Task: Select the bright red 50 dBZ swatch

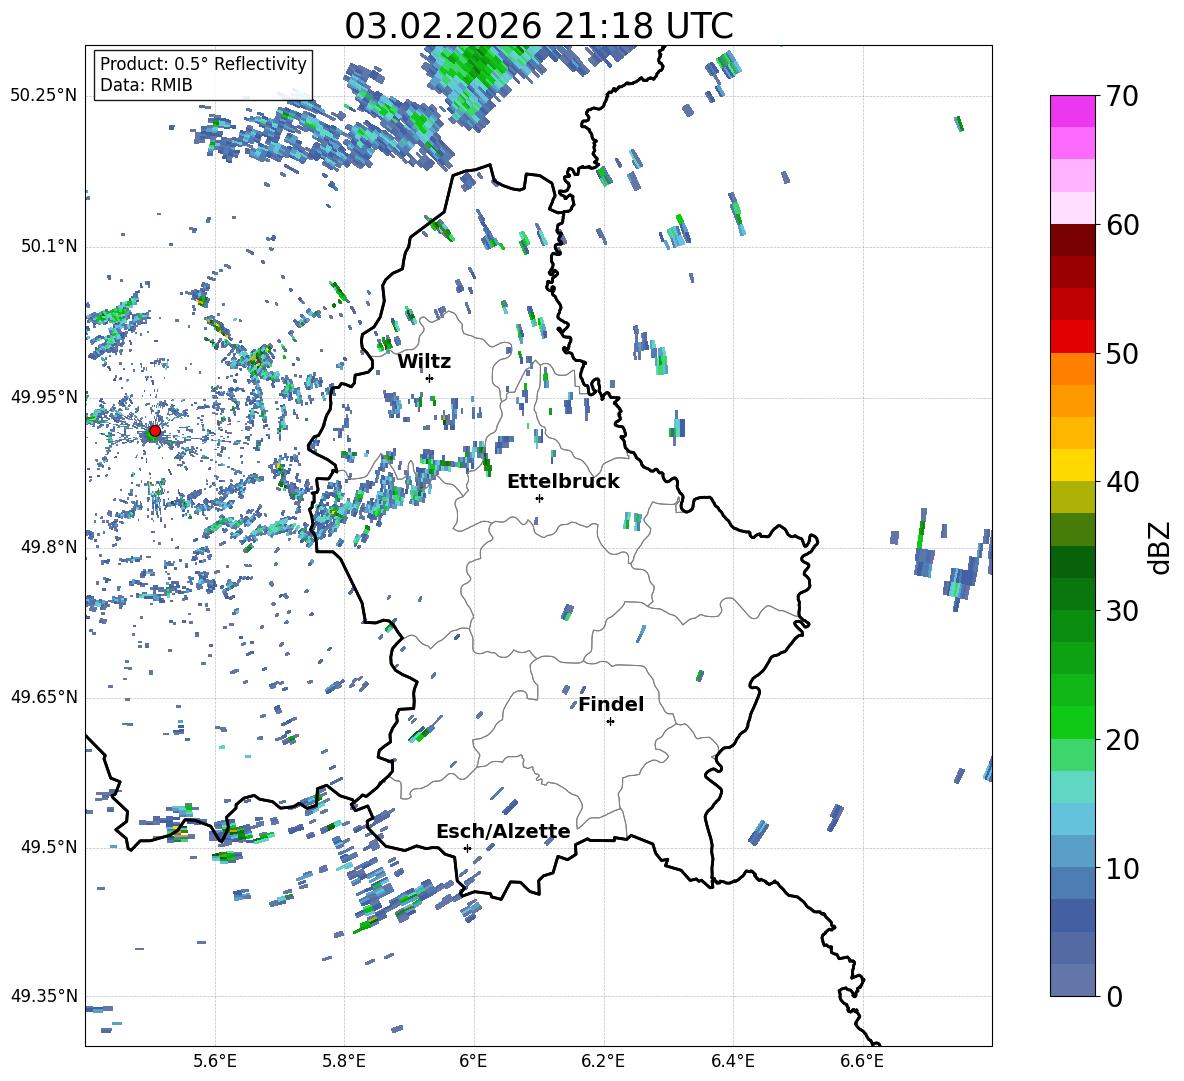Action: pyautogui.click(x=1073, y=336)
